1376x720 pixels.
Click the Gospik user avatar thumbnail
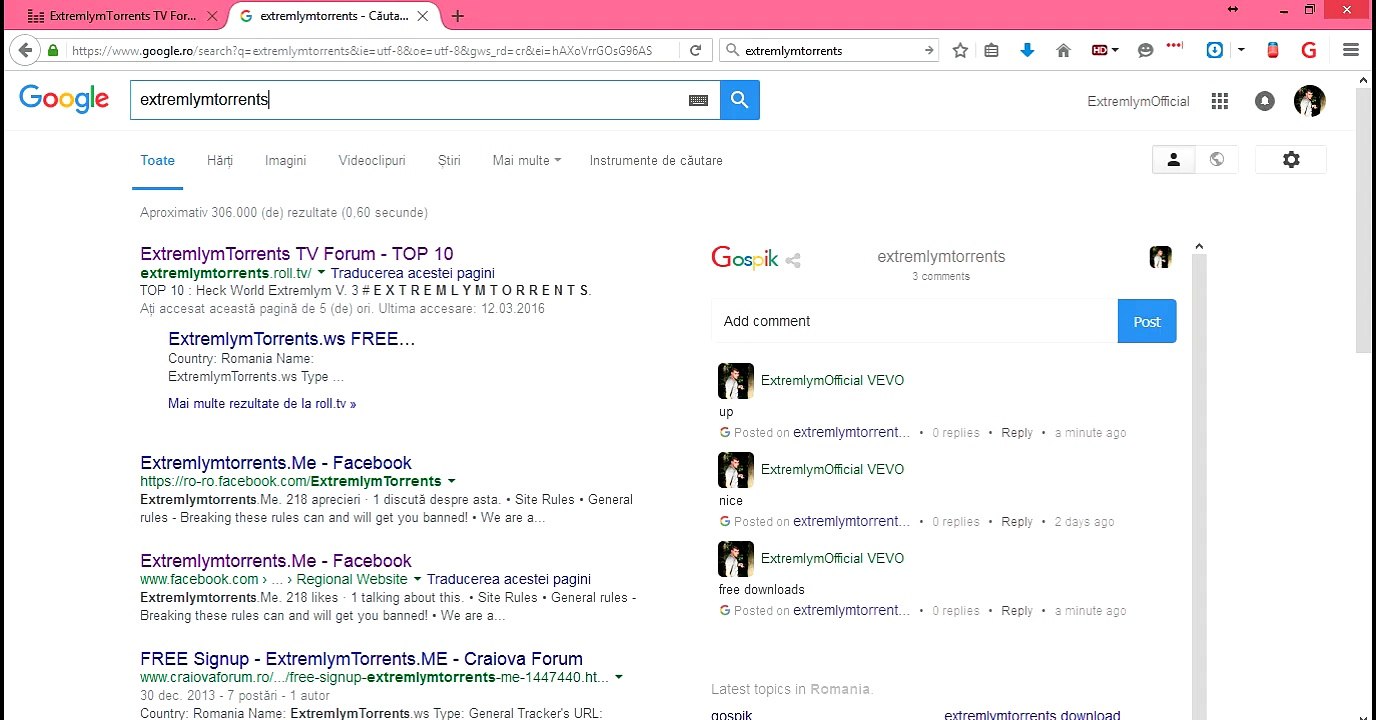coord(1160,257)
